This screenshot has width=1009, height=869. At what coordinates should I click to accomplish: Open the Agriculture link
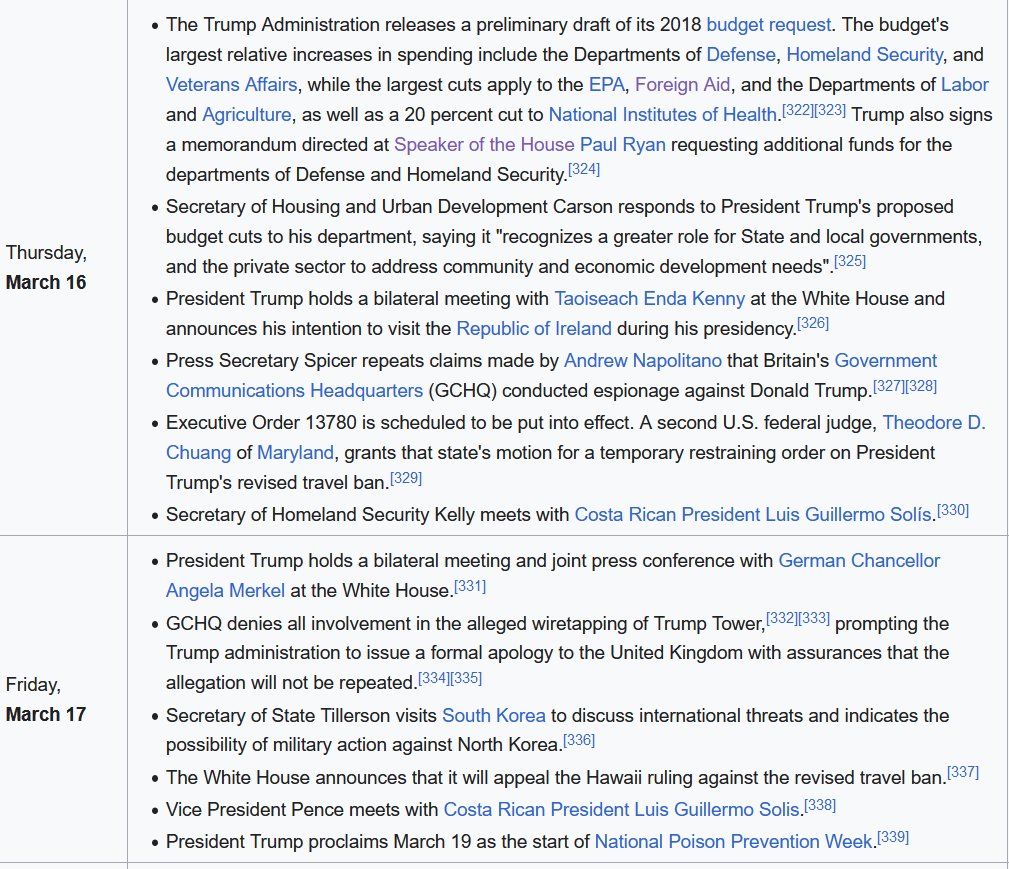246,115
